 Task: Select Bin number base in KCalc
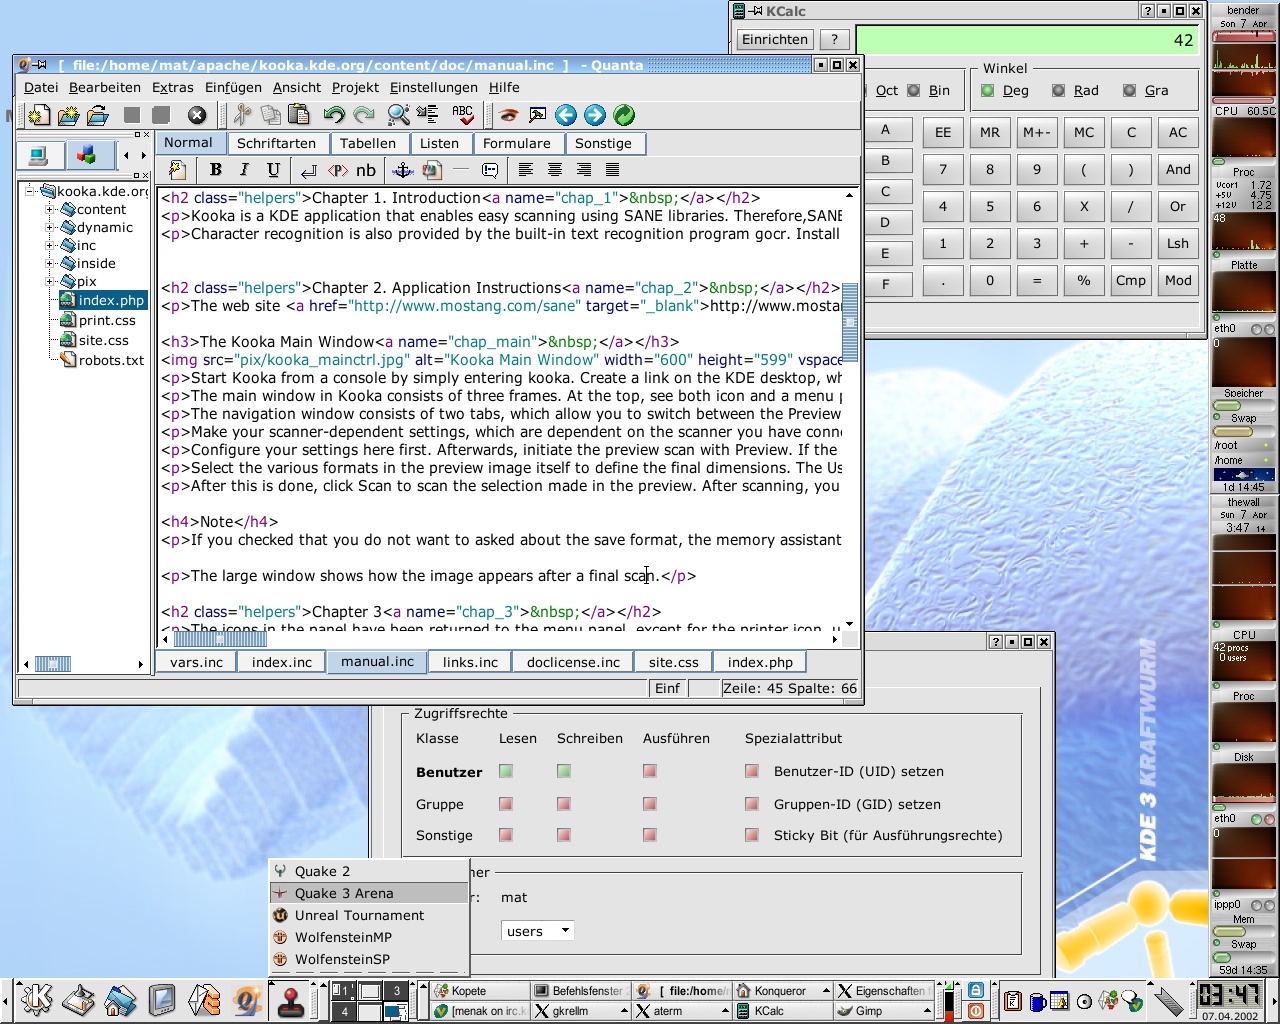coord(914,90)
